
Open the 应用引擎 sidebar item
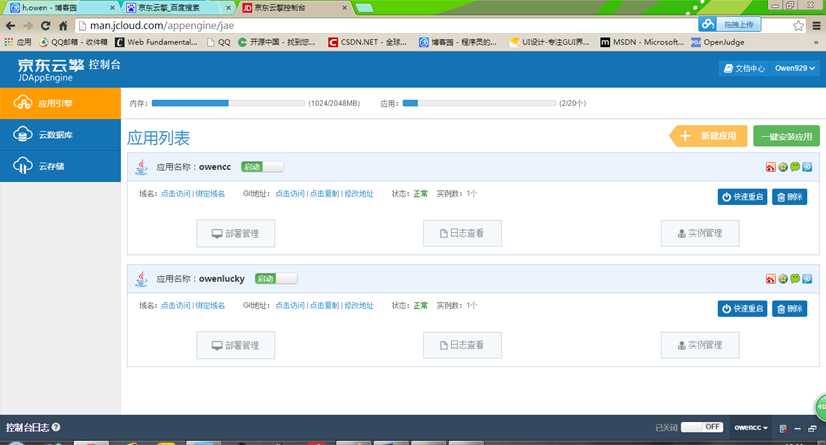60,103
